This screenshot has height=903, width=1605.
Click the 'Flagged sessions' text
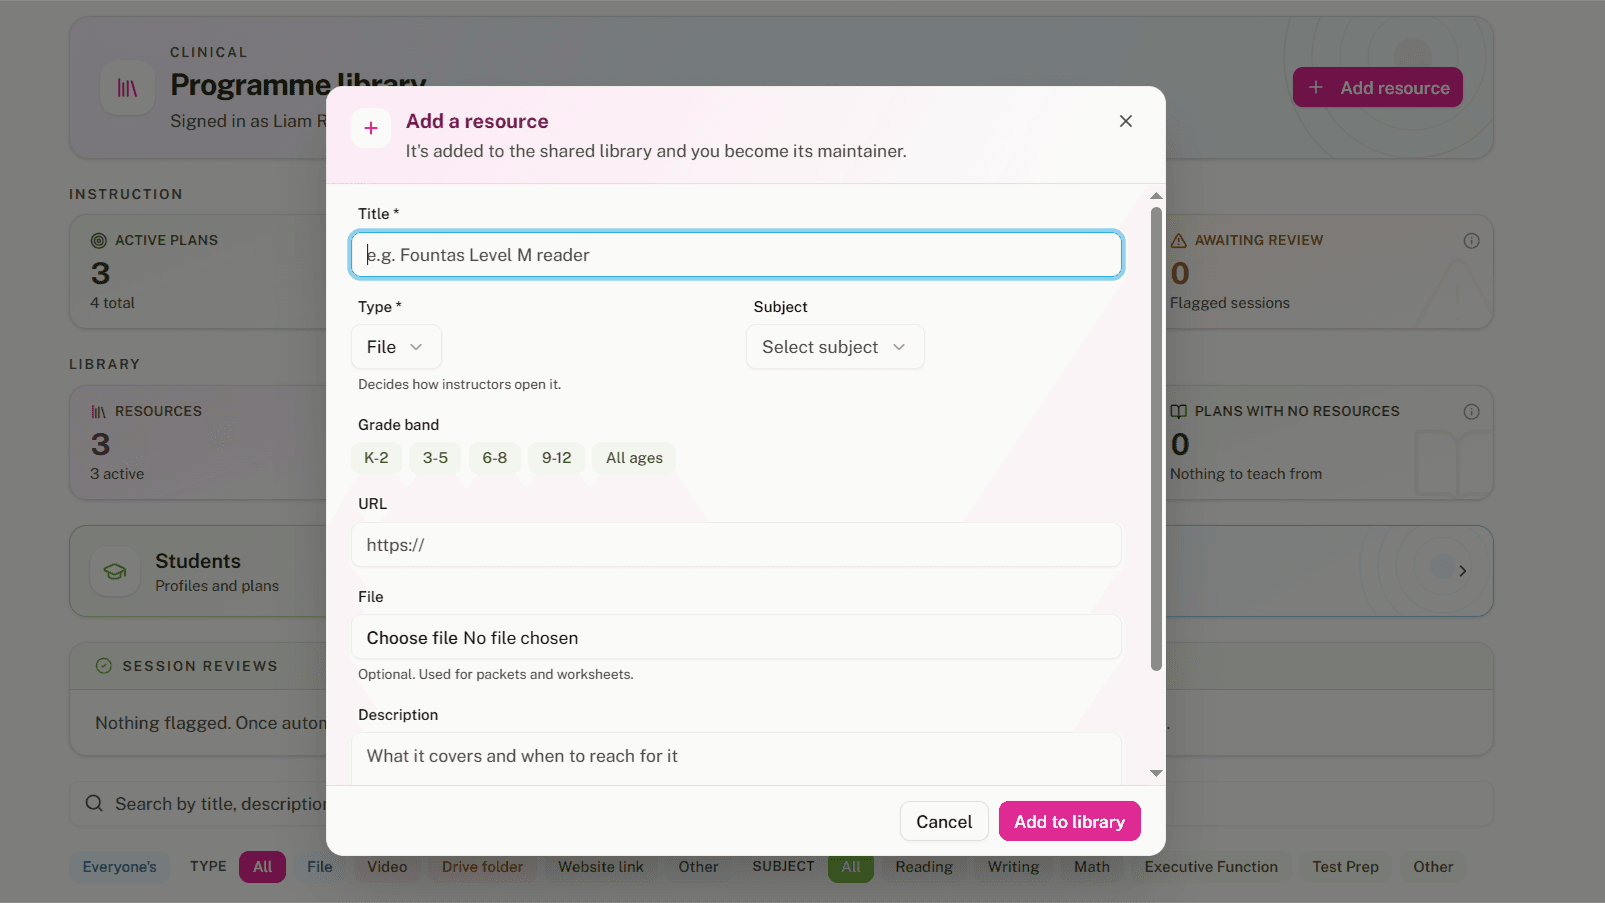[1230, 303]
